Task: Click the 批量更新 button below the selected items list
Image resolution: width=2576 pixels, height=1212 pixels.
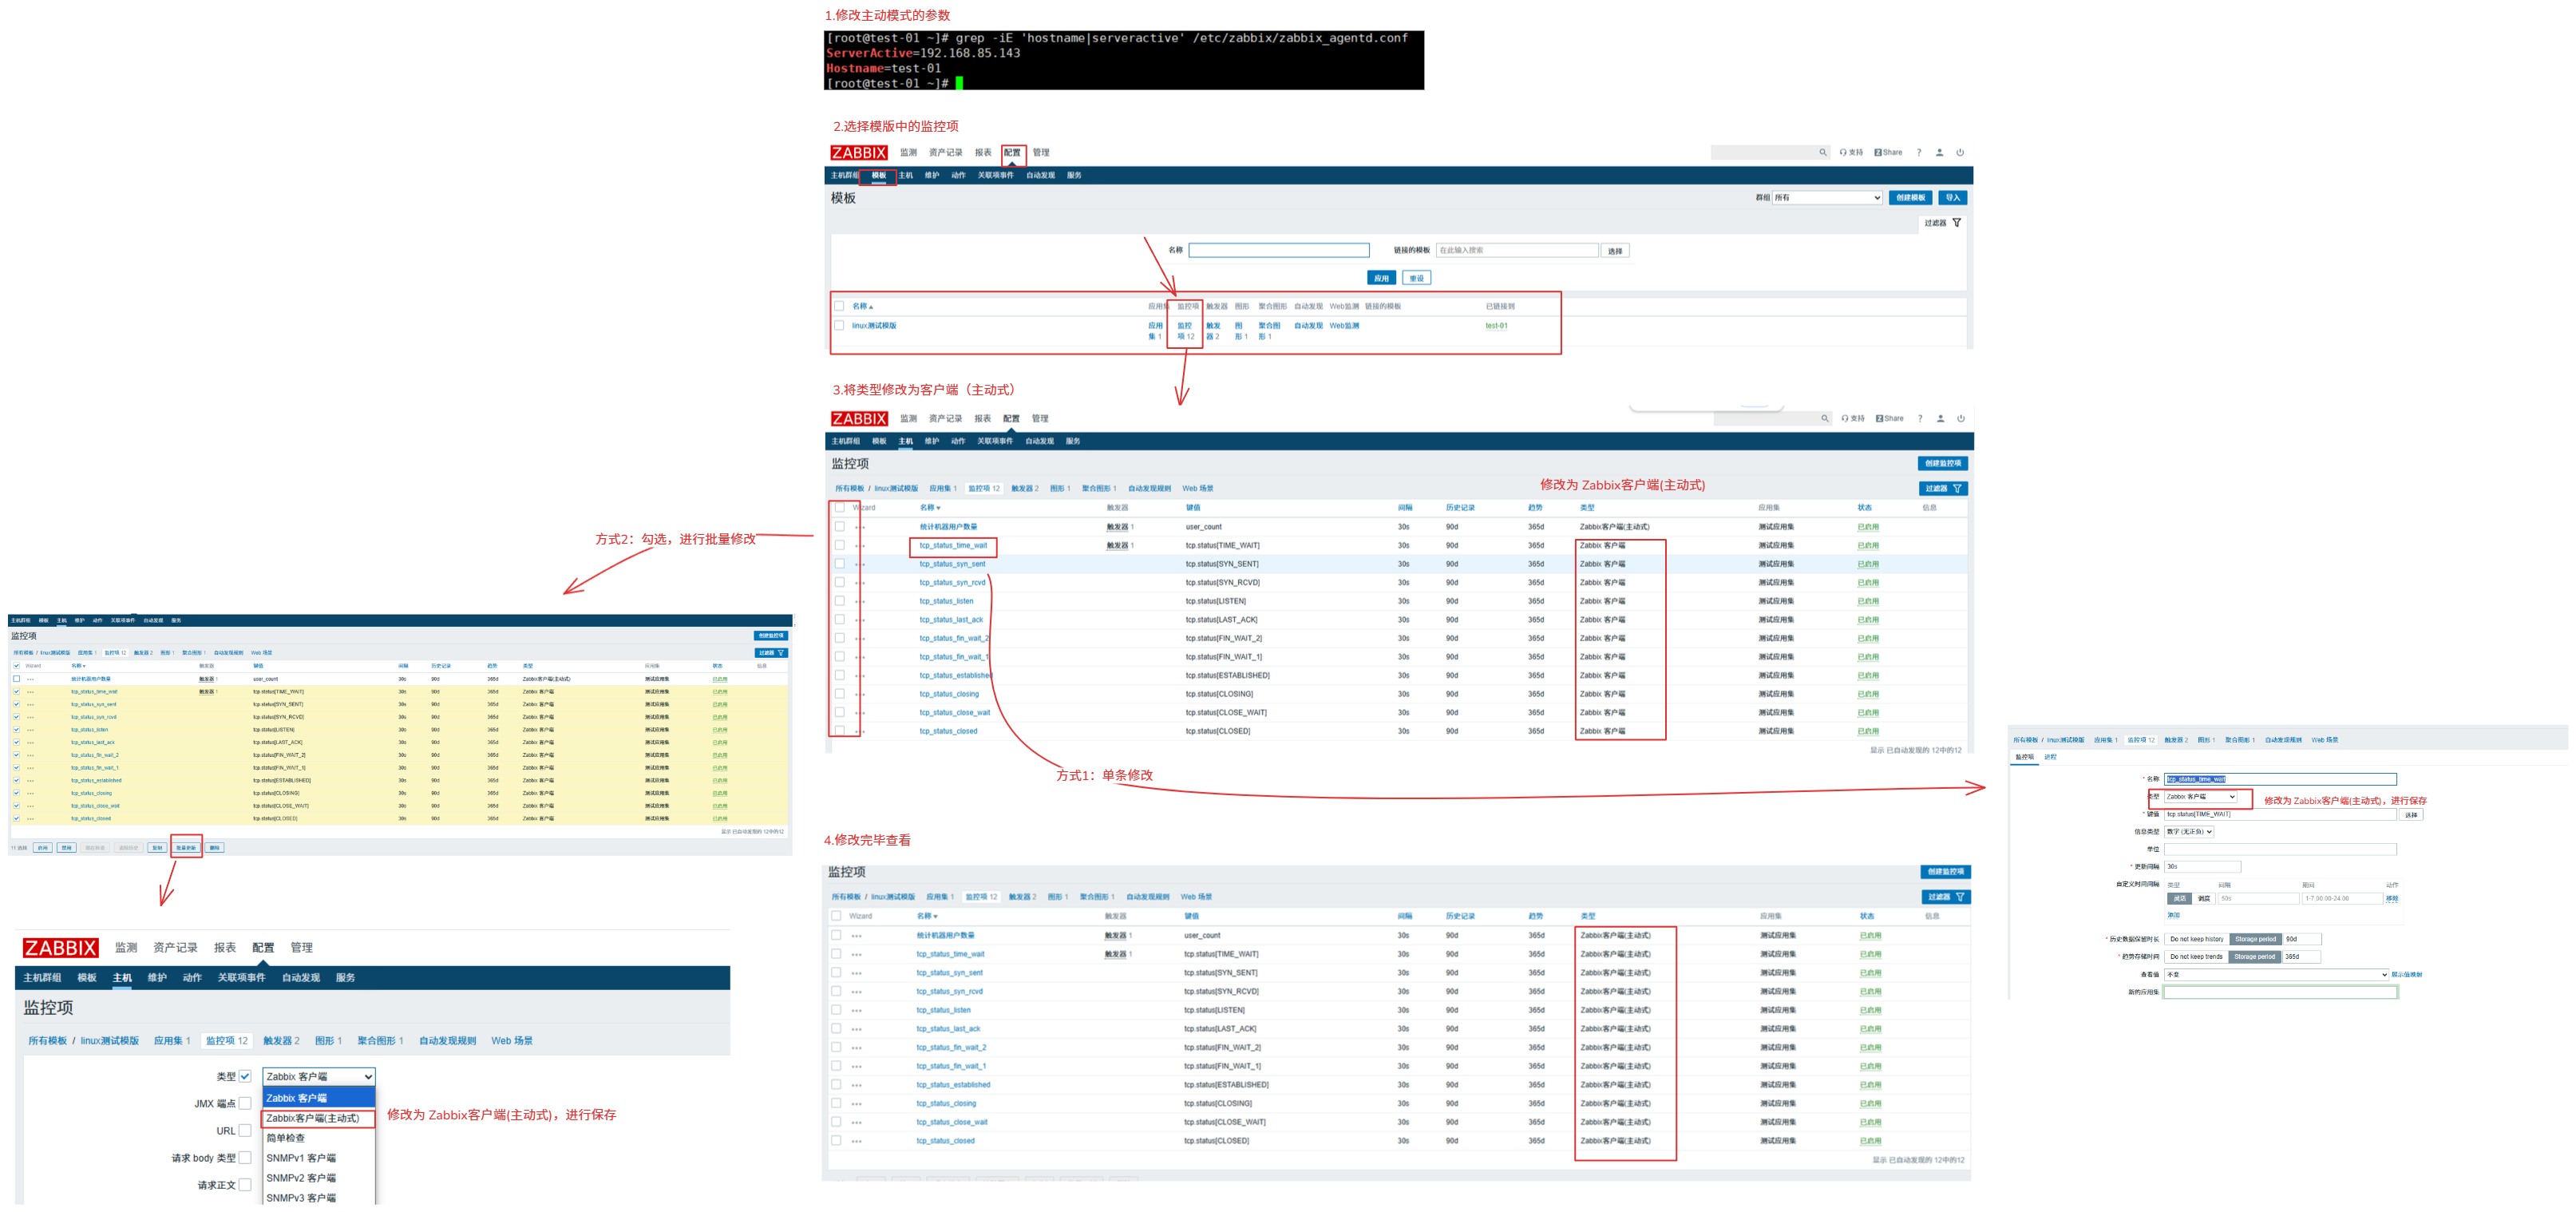Action: coord(186,848)
